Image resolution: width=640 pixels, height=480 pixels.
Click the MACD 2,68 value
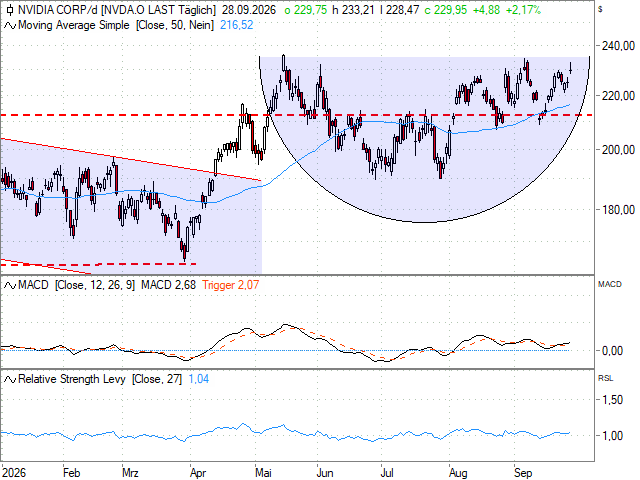pos(168,285)
